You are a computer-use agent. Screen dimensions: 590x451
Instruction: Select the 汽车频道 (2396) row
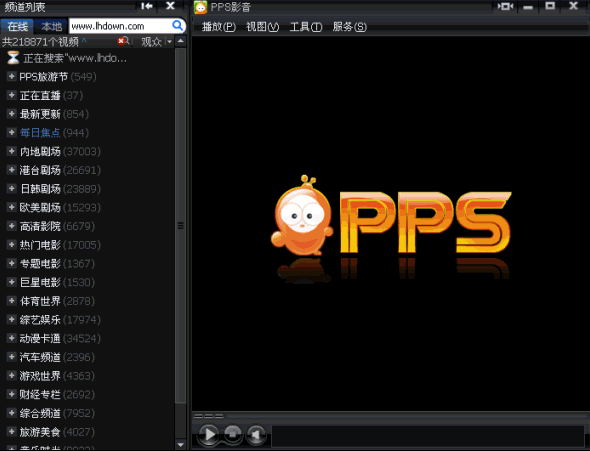[88, 357]
